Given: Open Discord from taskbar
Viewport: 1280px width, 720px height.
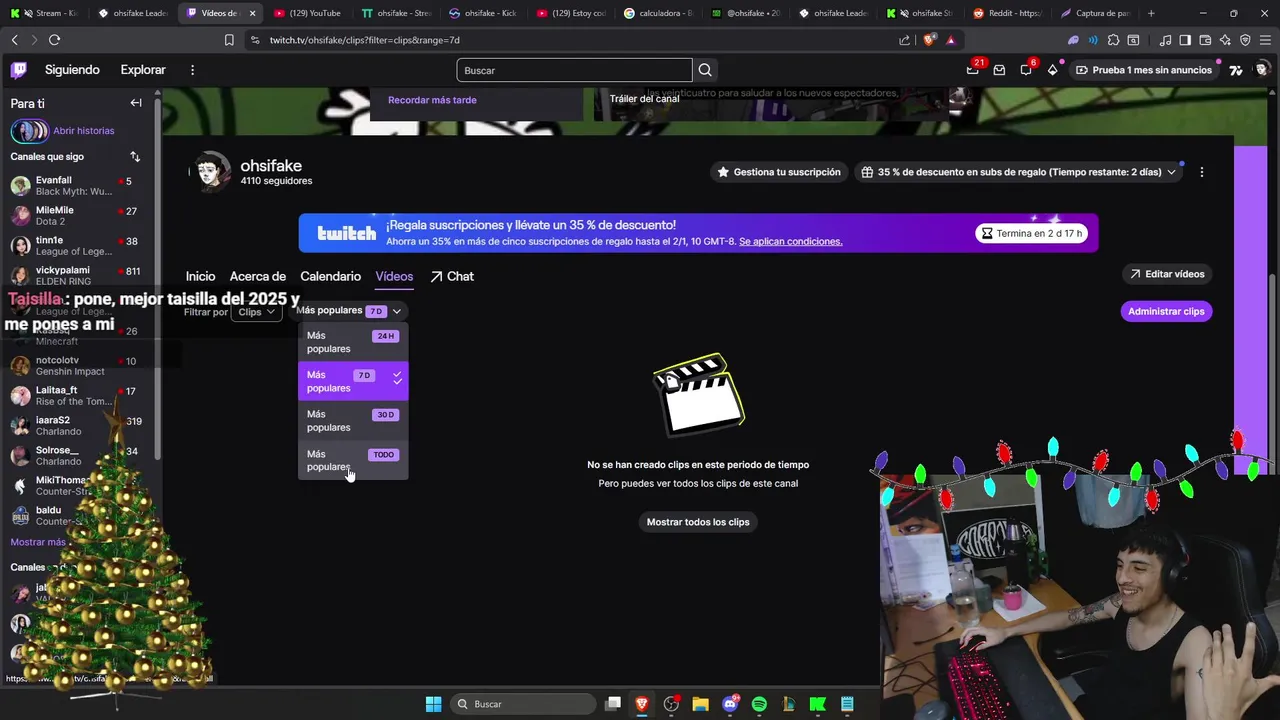Looking at the screenshot, I should (730, 704).
